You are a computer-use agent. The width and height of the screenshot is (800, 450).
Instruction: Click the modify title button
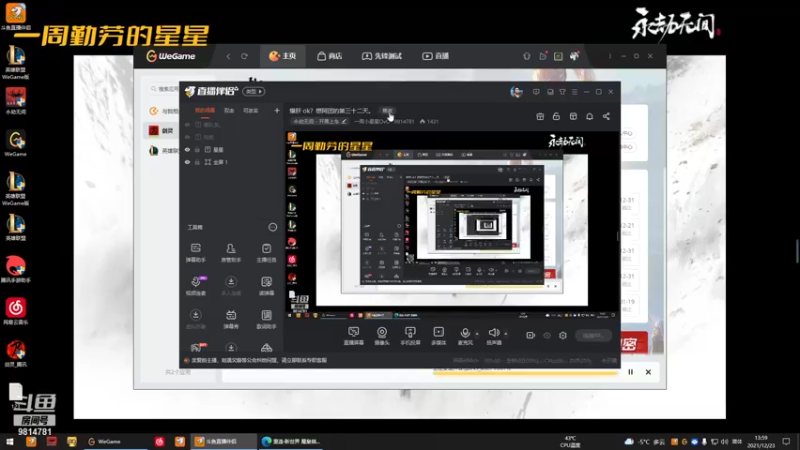pyautogui.click(x=388, y=110)
